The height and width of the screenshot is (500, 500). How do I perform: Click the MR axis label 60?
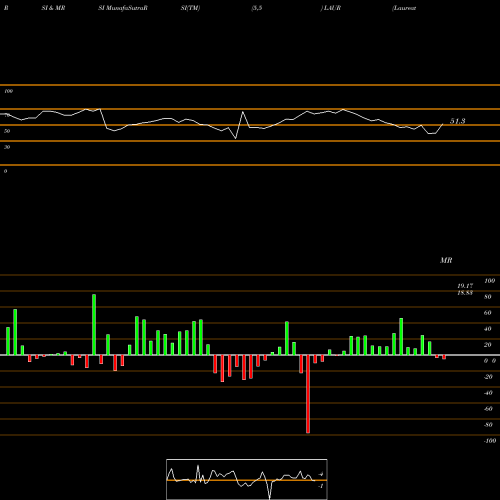488,313
